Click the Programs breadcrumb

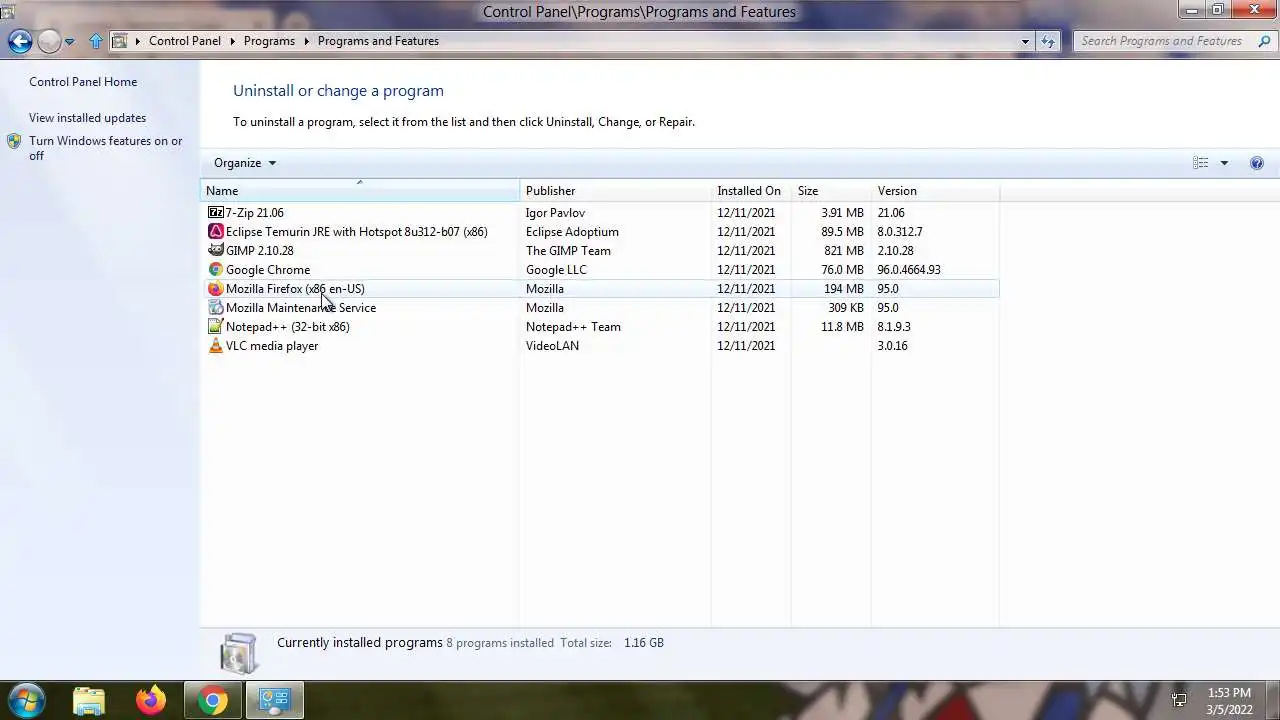[269, 41]
